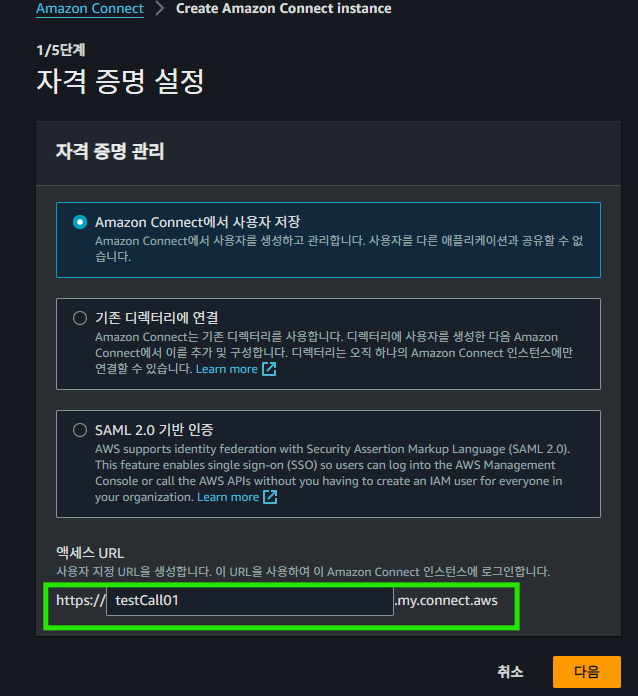The image size is (638, 696).
Task: Choose the '기존 디렉터리에 연결' radio button
Action: [x=80, y=318]
